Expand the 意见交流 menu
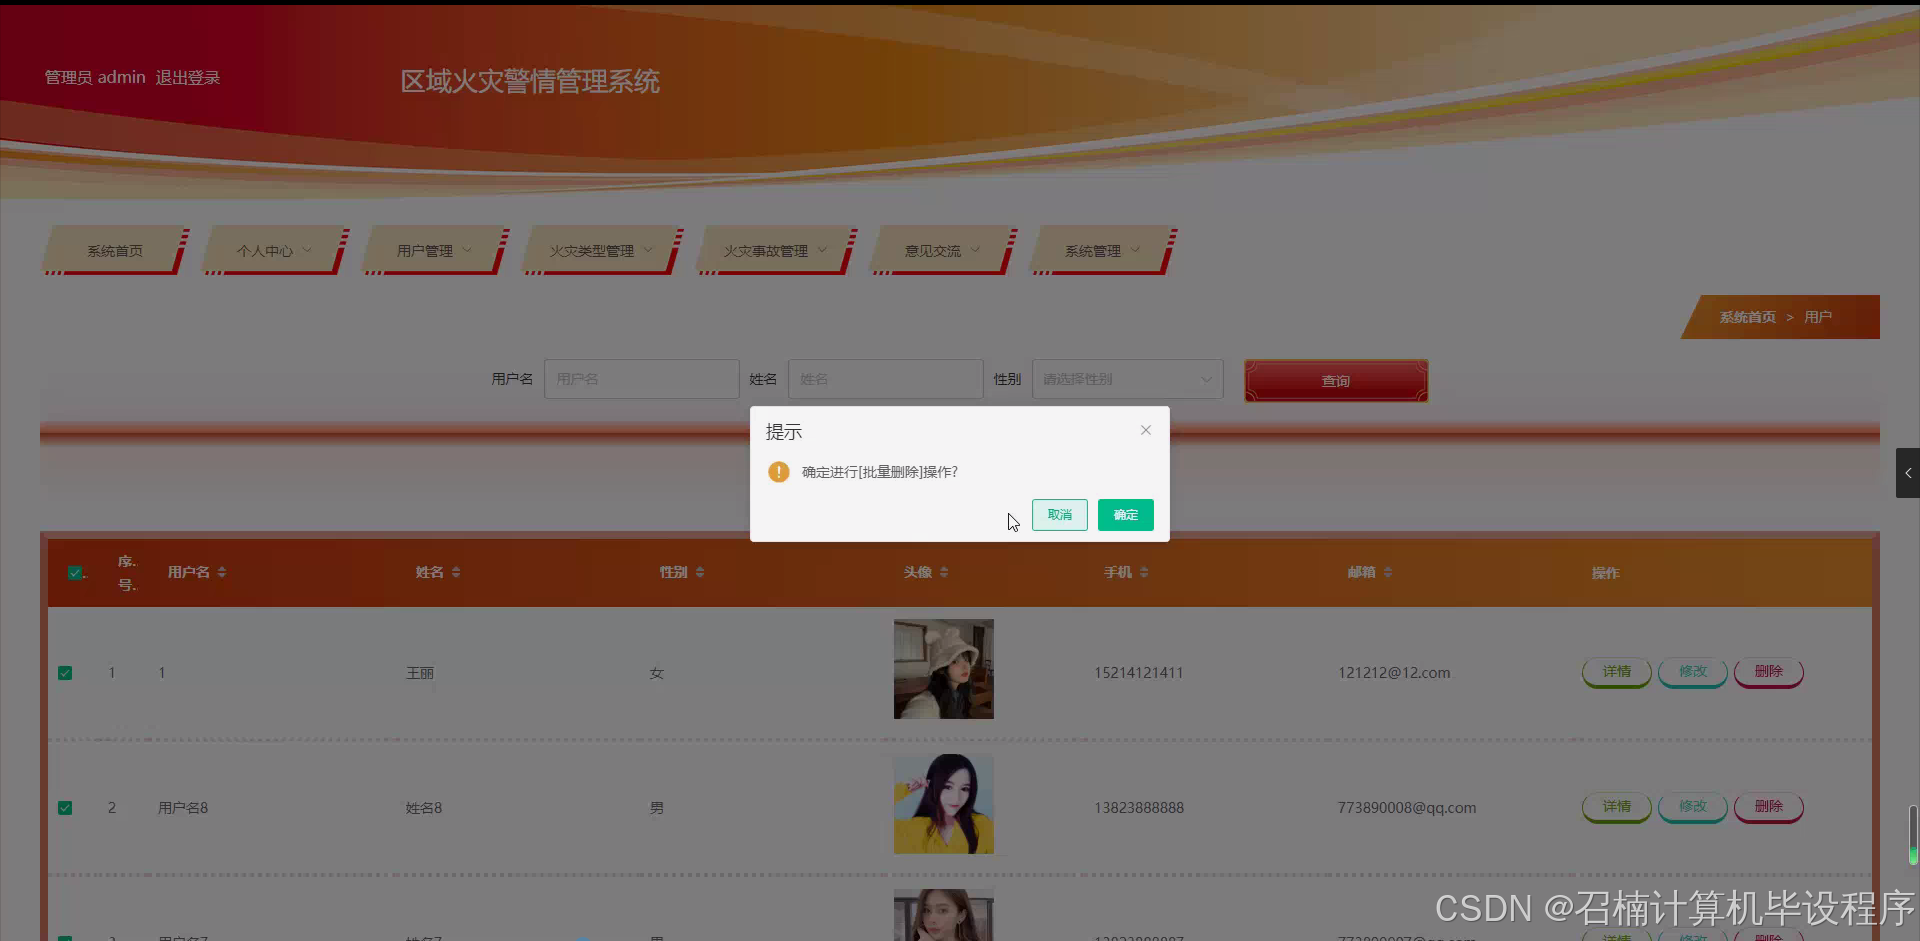Viewport: 1920px width, 941px height. [x=943, y=251]
